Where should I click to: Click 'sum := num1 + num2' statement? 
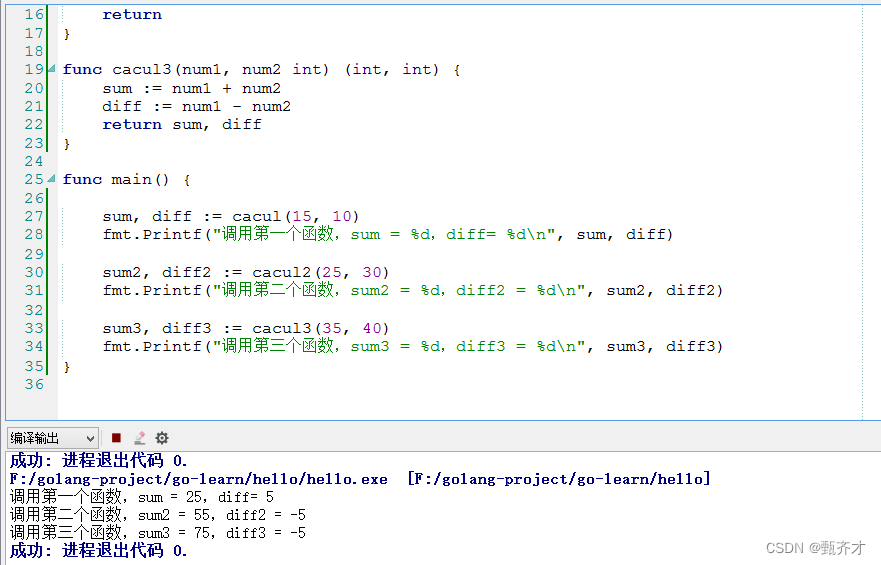point(191,88)
